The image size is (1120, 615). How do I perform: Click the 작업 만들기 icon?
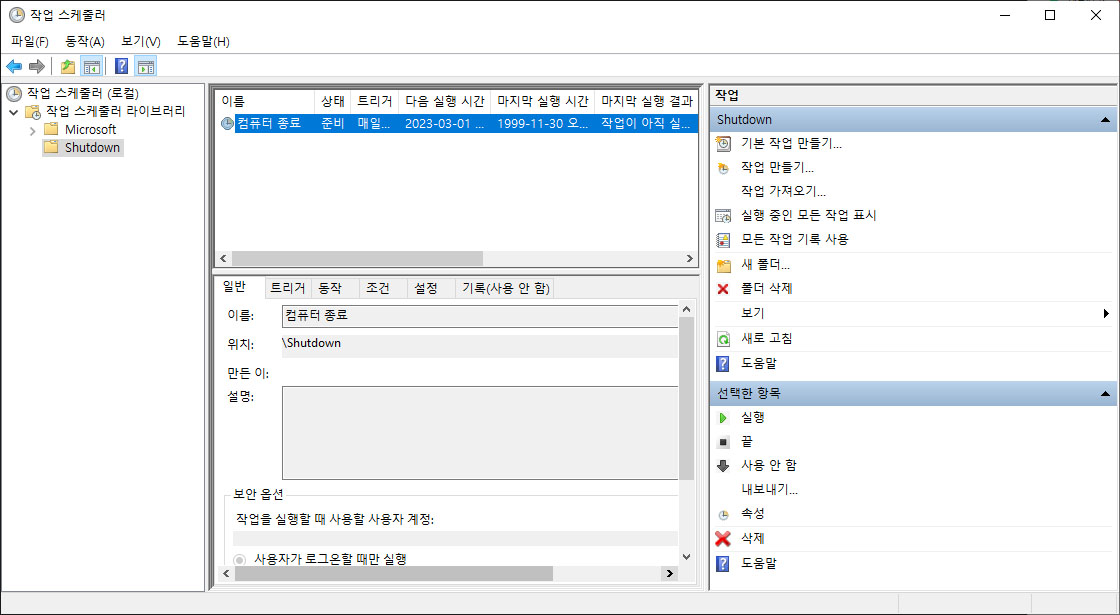pos(724,168)
